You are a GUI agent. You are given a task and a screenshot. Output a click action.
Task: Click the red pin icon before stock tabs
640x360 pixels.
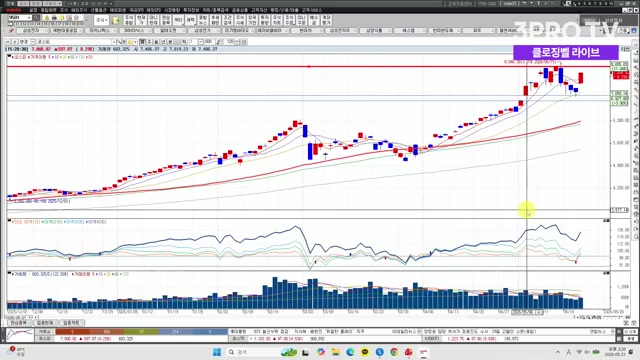11,31
